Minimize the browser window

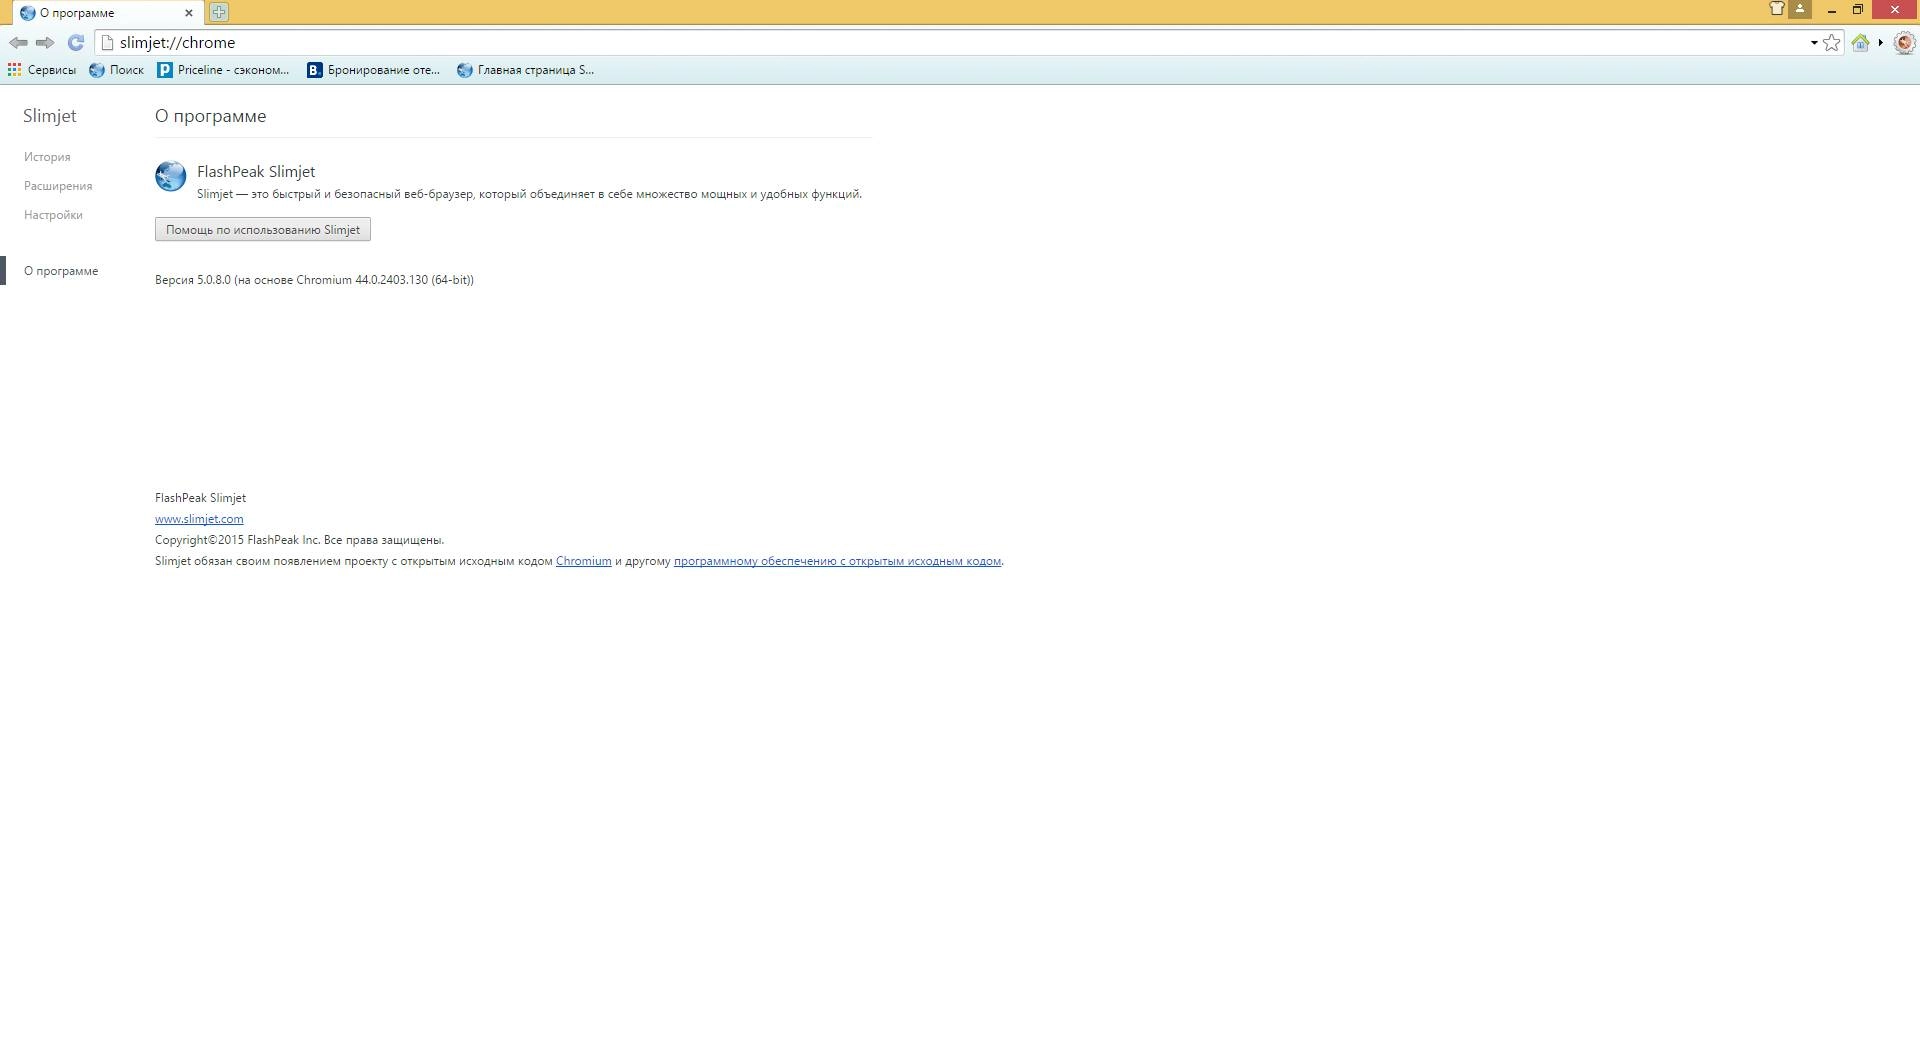1831,10
